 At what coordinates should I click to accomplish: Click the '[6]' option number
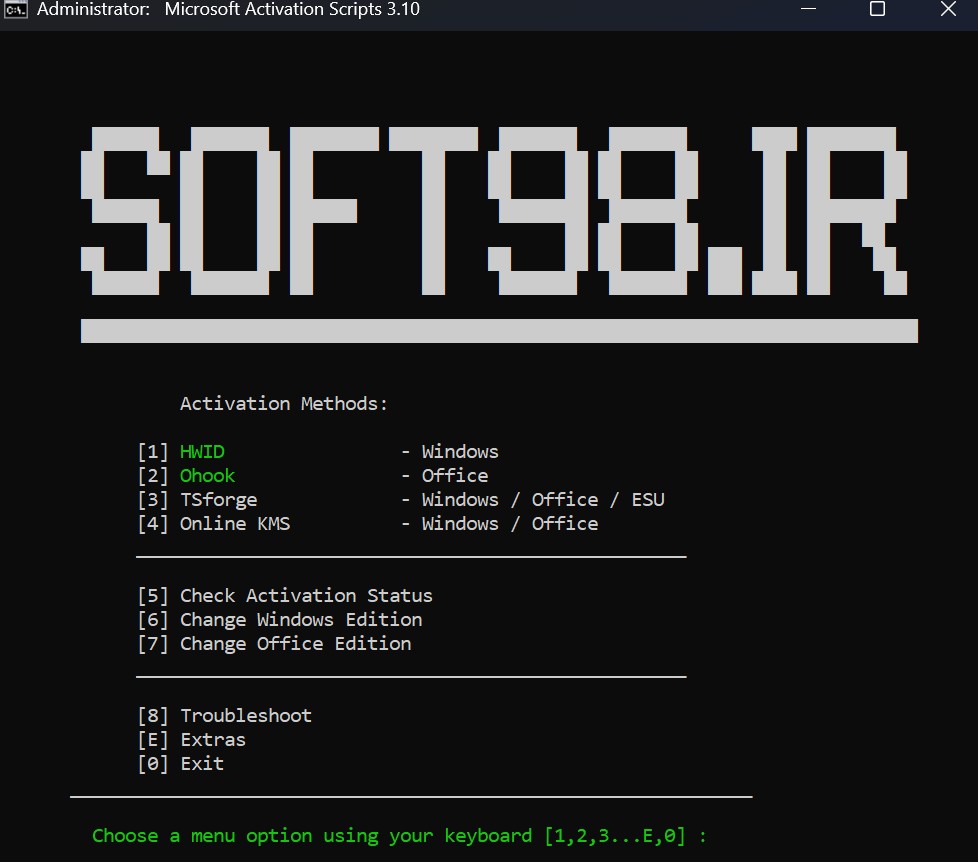pyautogui.click(x=153, y=619)
